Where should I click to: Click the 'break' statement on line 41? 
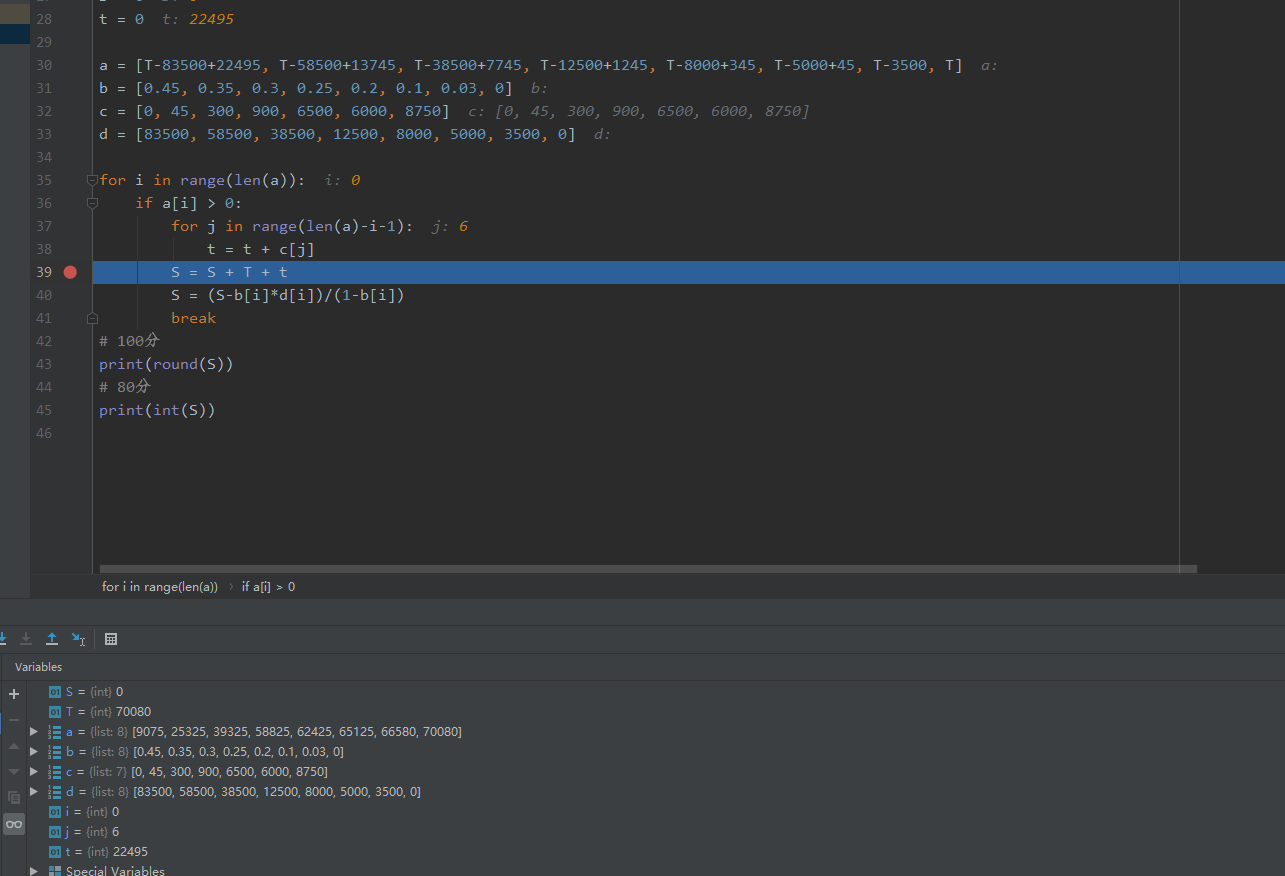193,318
